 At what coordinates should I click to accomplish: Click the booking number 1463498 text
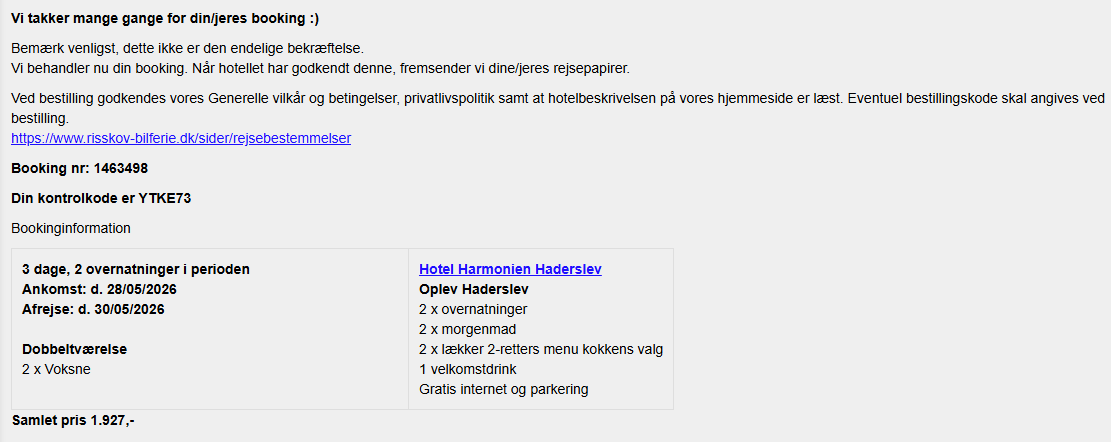(x=79, y=168)
